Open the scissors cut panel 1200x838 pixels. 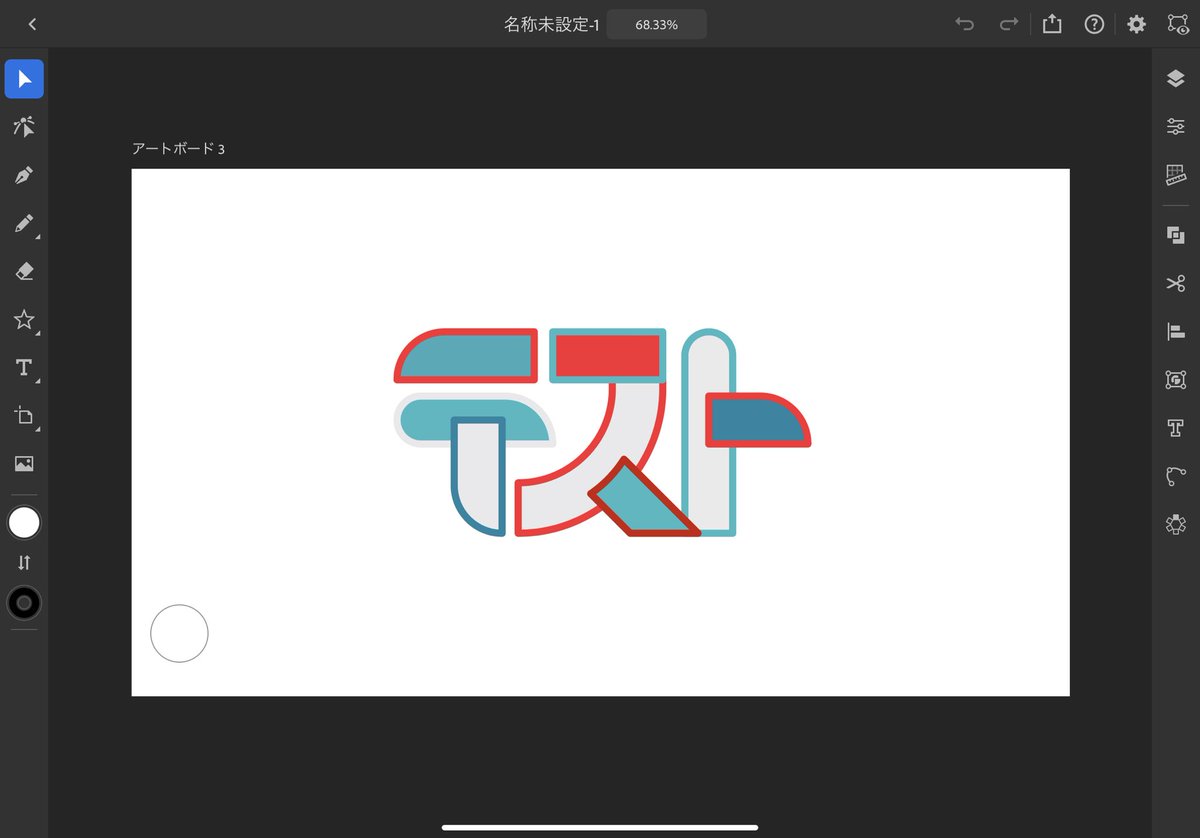tap(1176, 283)
